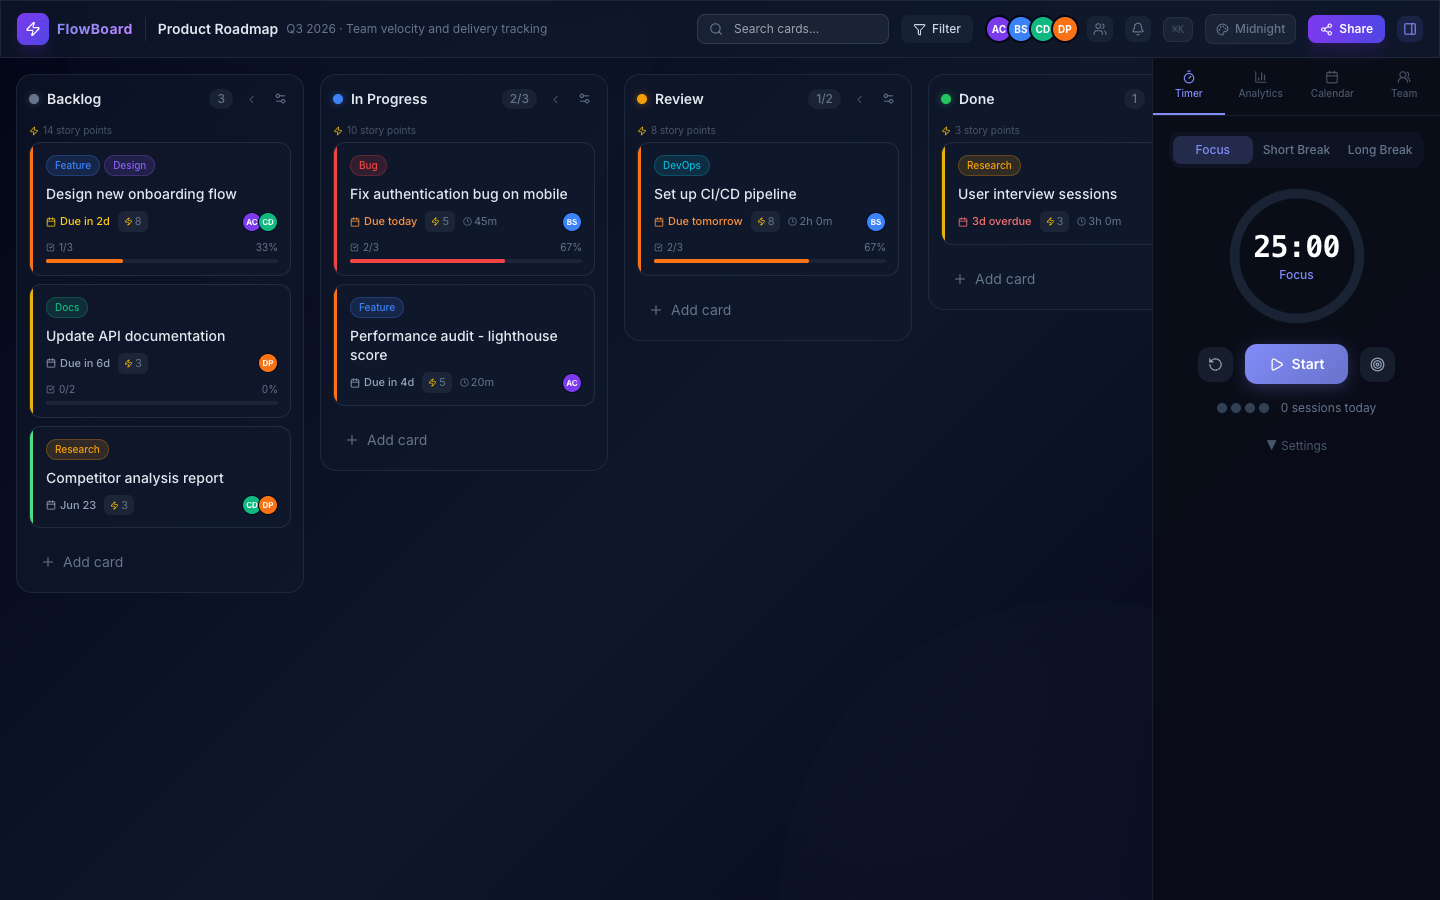The height and width of the screenshot is (900, 1440).
Task: Collapse the Backlog column with its chevron
Action: click(252, 99)
